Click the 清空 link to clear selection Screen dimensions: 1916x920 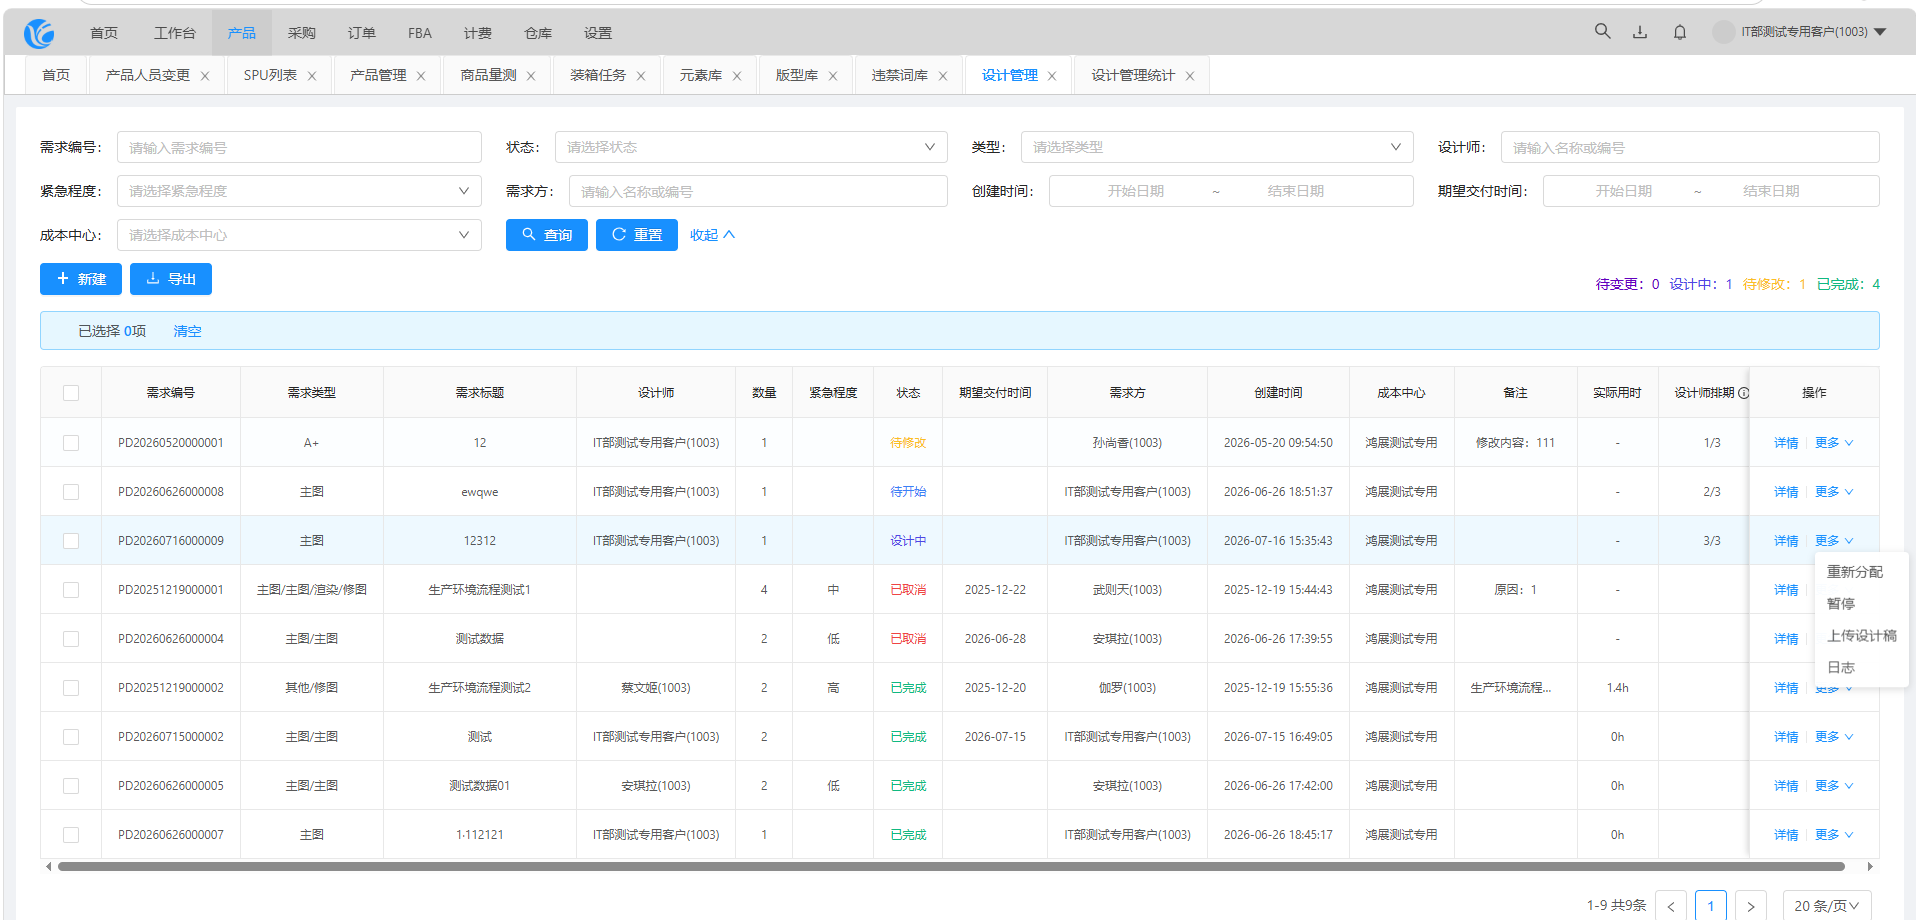pyautogui.click(x=187, y=331)
